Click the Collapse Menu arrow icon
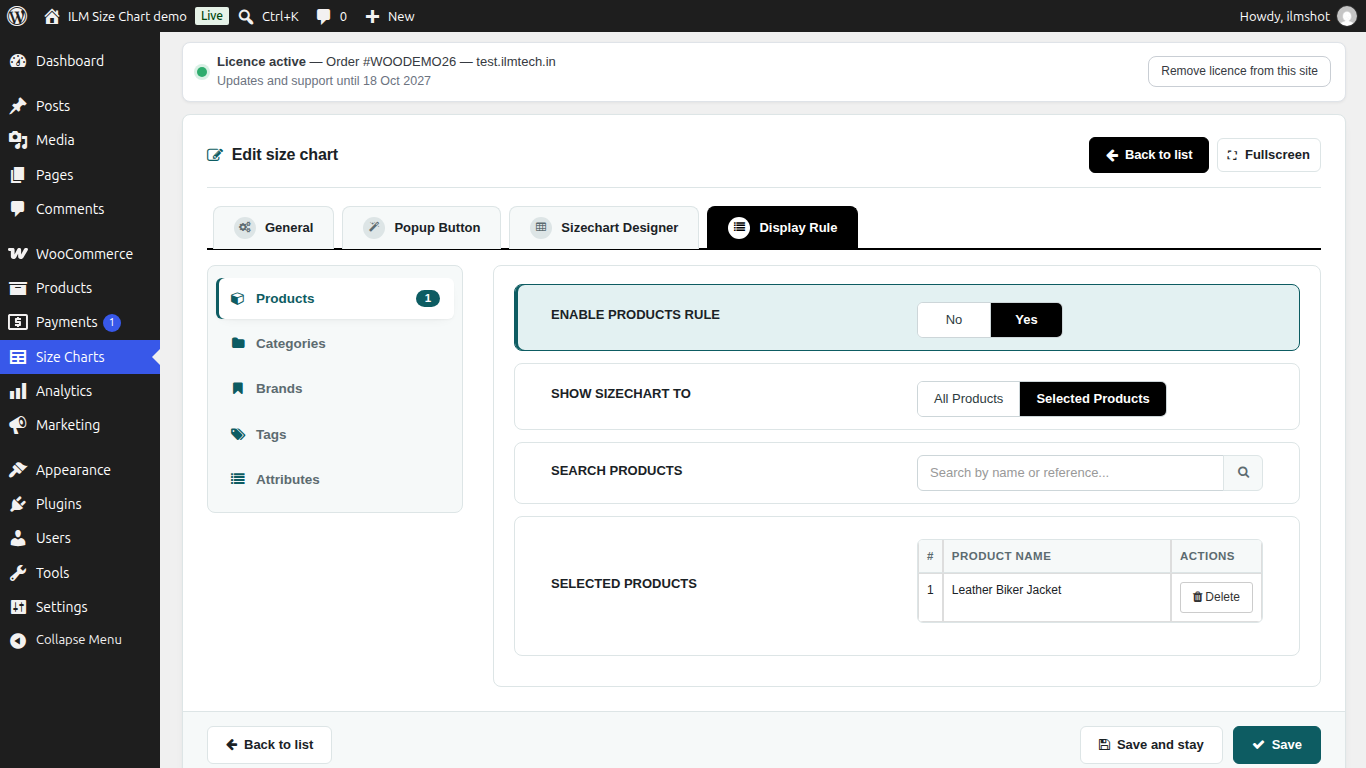This screenshot has height=768, width=1366. click(18, 640)
